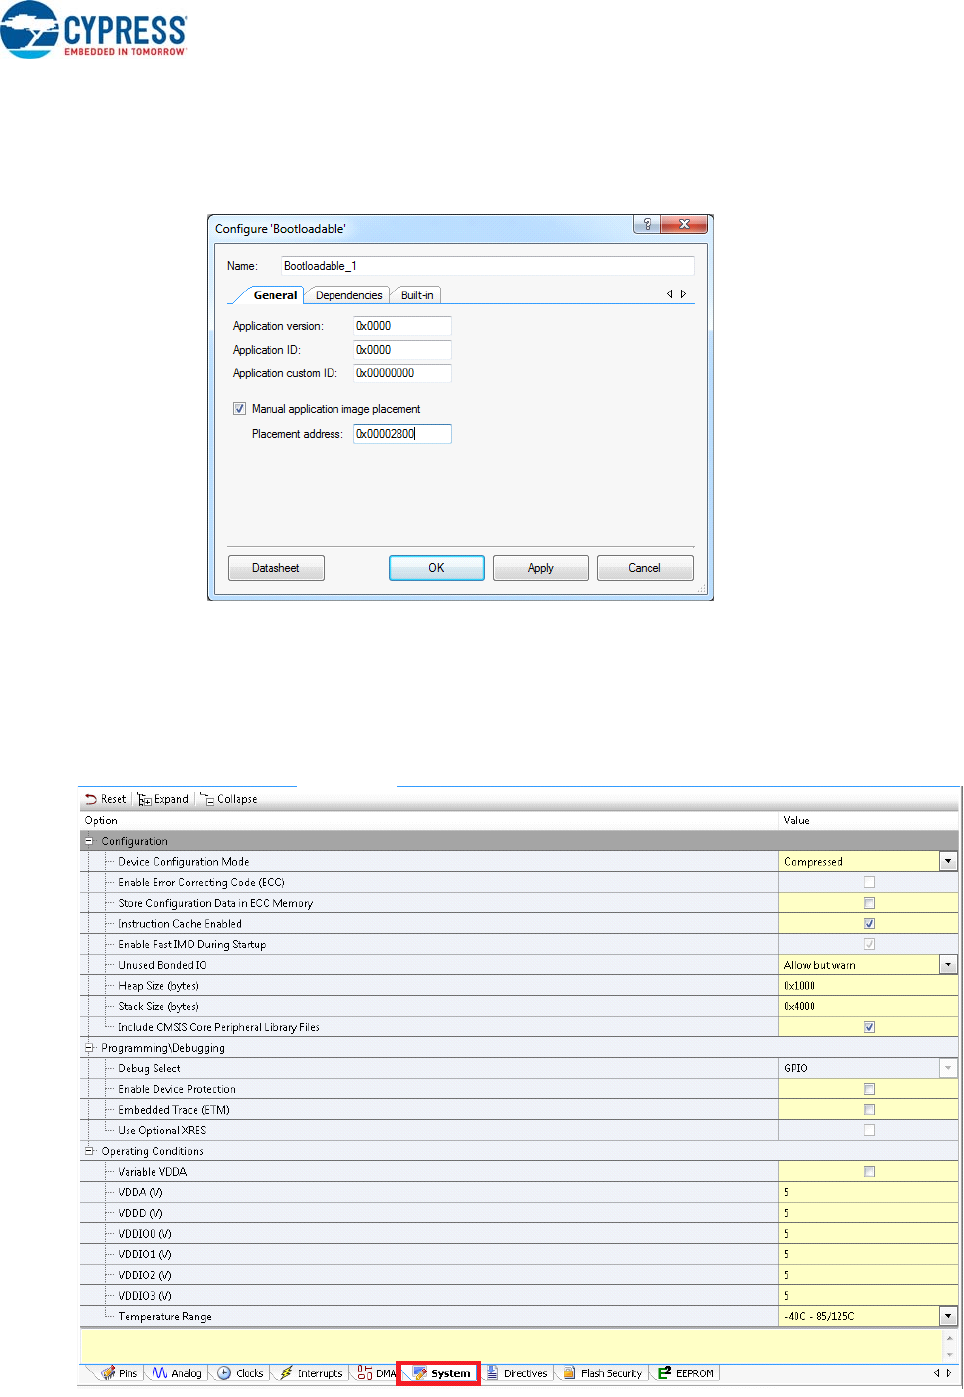The height and width of the screenshot is (1397, 964).
Task: Click scrollbar down arrow in description pane
Action: (949, 1355)
